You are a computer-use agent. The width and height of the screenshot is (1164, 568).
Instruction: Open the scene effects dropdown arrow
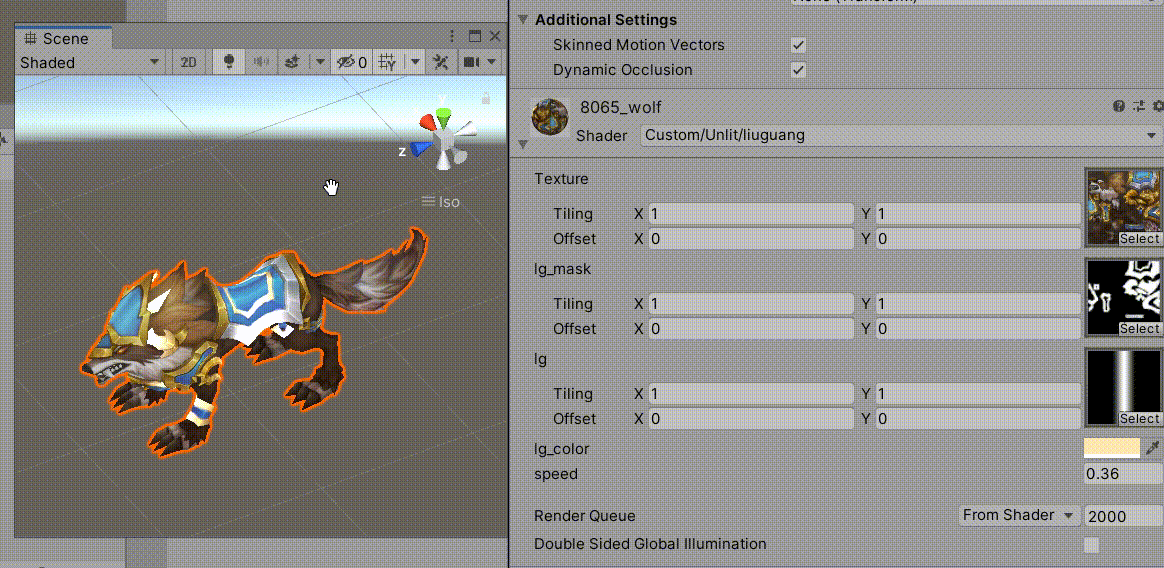point(320,62)
